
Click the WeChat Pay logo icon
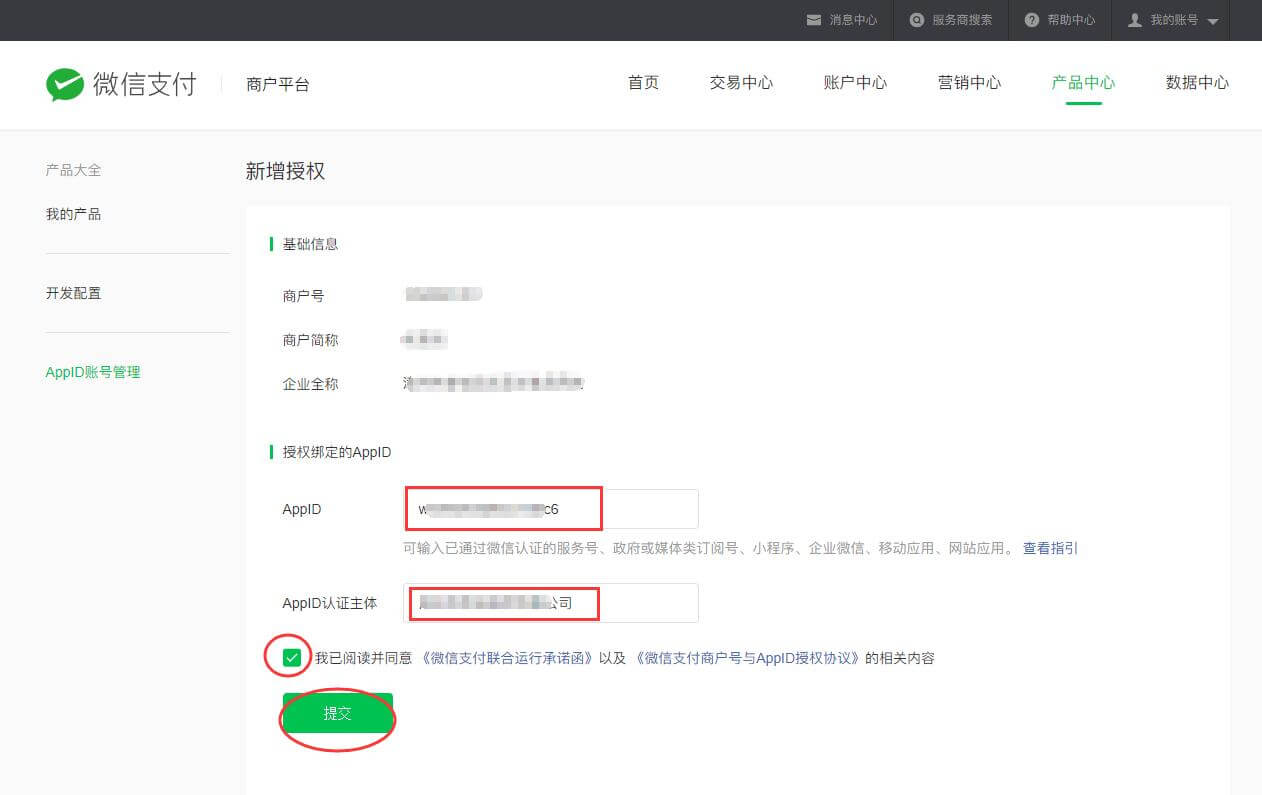65,85
